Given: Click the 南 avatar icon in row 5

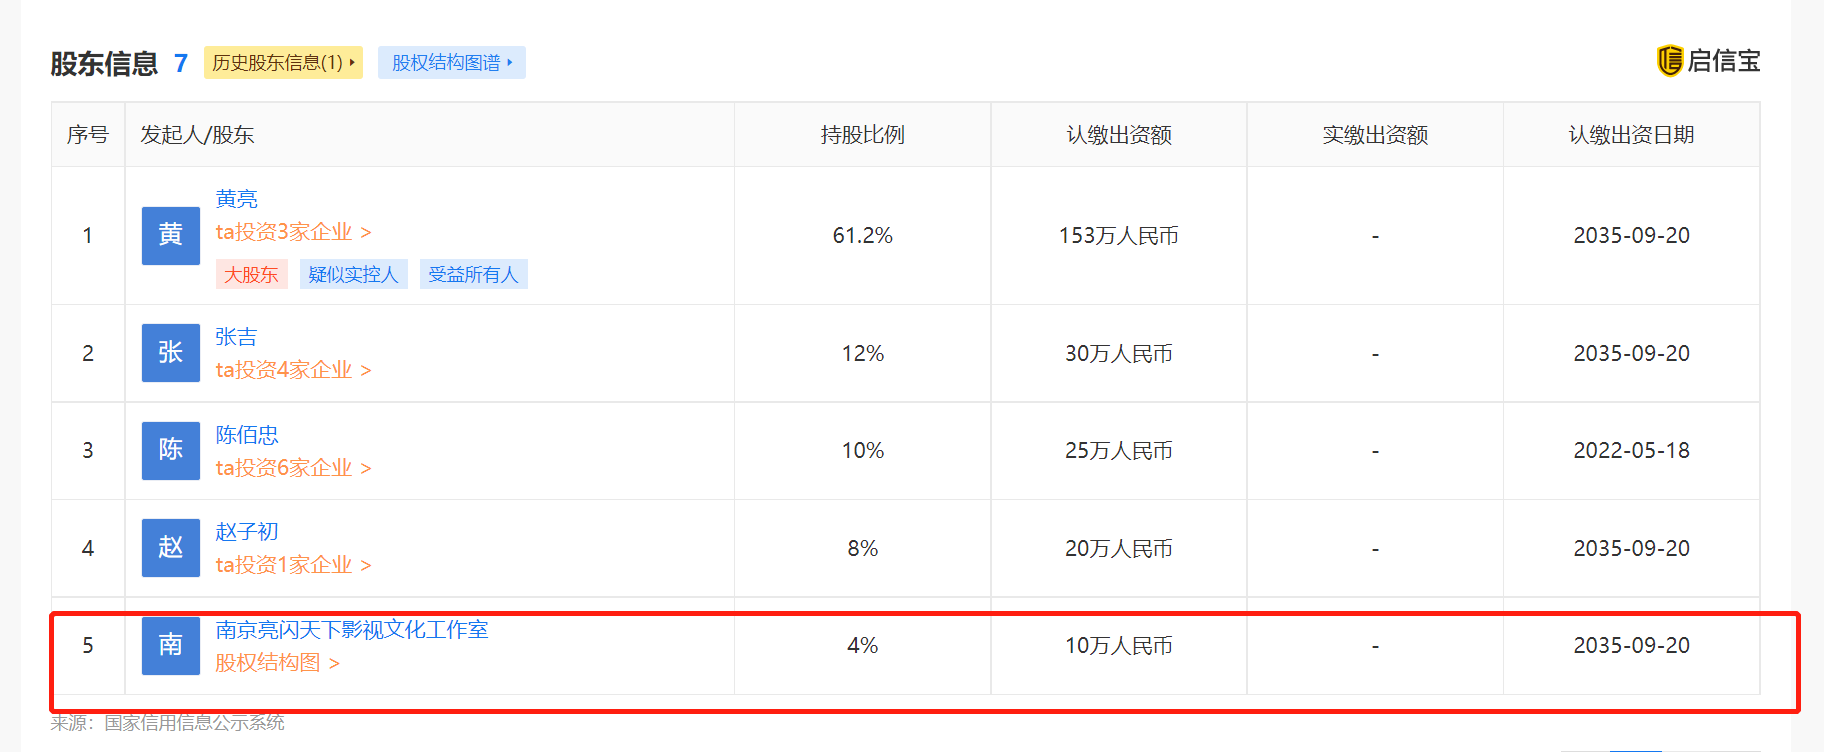Looking at the screenshot, I should tap(171, 646).
